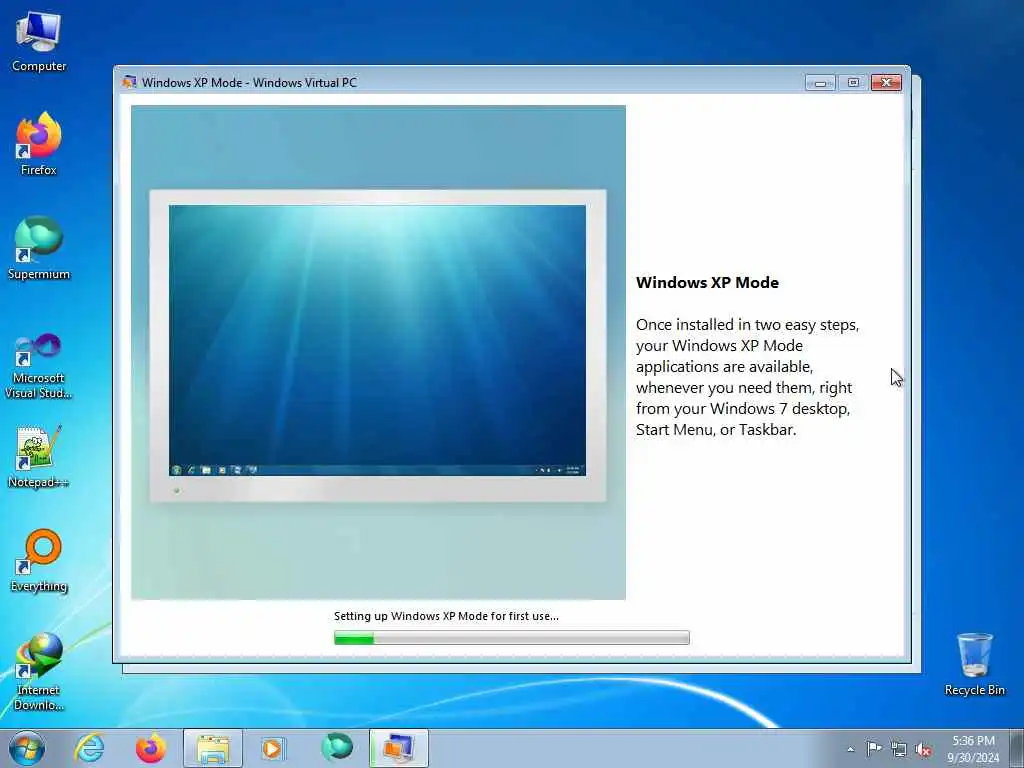Screen dimensions: 1024x768
Task: Select the Notepad++ desktop shortcut
Action: (39, 457)
